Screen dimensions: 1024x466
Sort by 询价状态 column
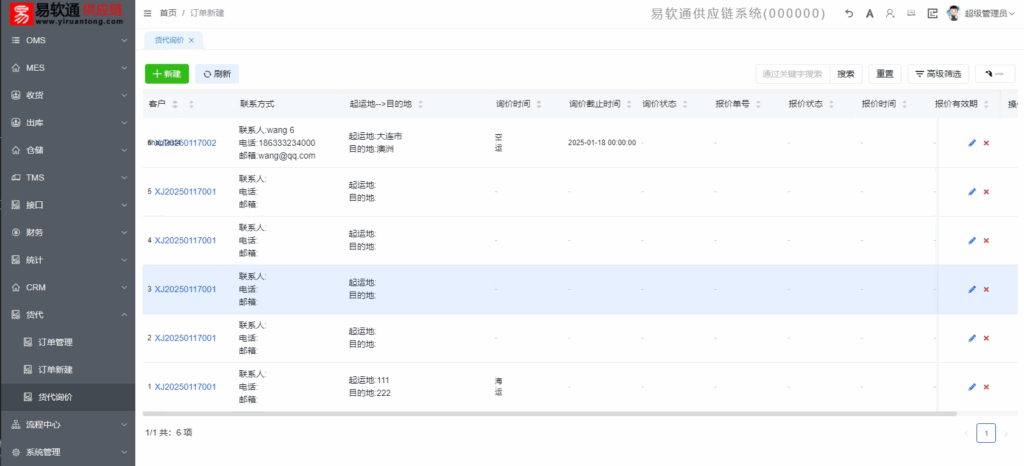686,104
